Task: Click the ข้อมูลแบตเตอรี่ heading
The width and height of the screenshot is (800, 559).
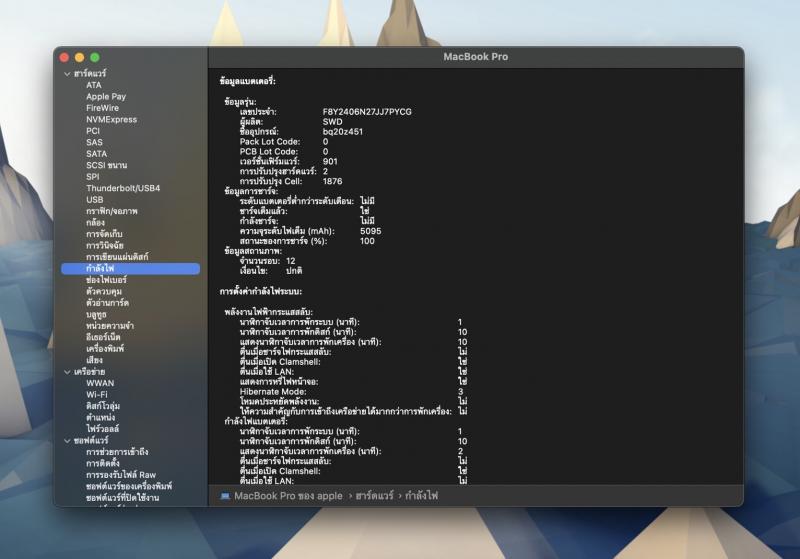Action: 247,81
